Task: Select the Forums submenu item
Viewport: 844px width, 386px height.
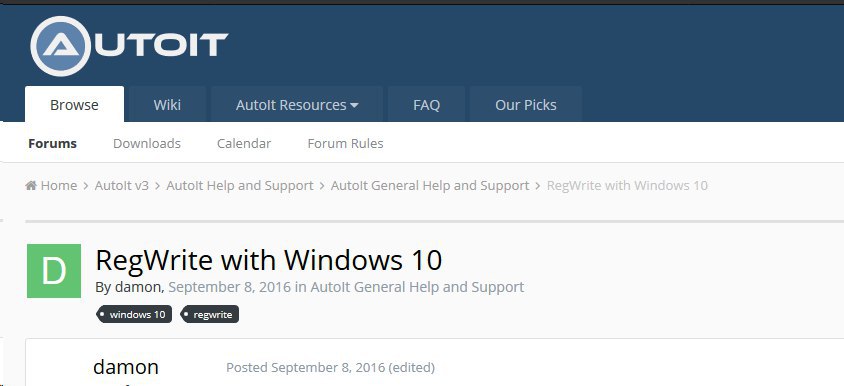Action: (52, 144)
